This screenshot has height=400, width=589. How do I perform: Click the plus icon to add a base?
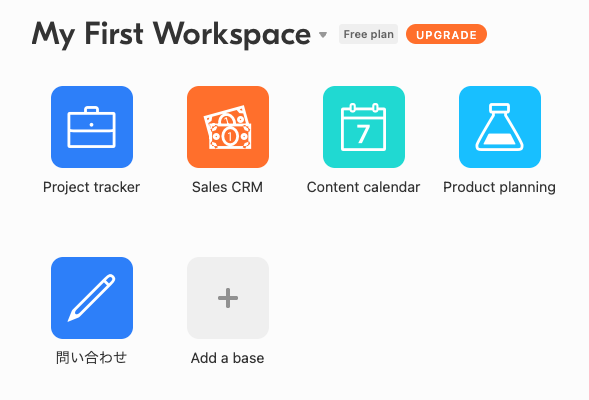pos(228,298)
